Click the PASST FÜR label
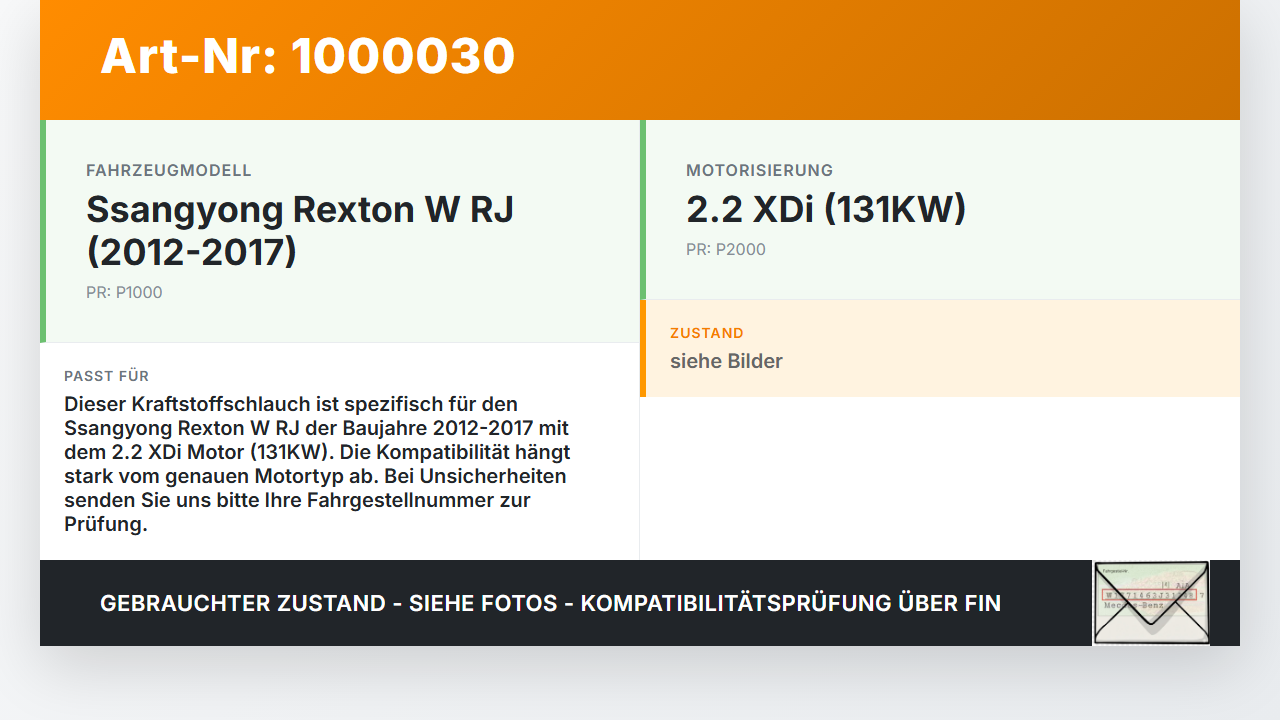Screen dimensions: 1280x720 coord(107,376)
